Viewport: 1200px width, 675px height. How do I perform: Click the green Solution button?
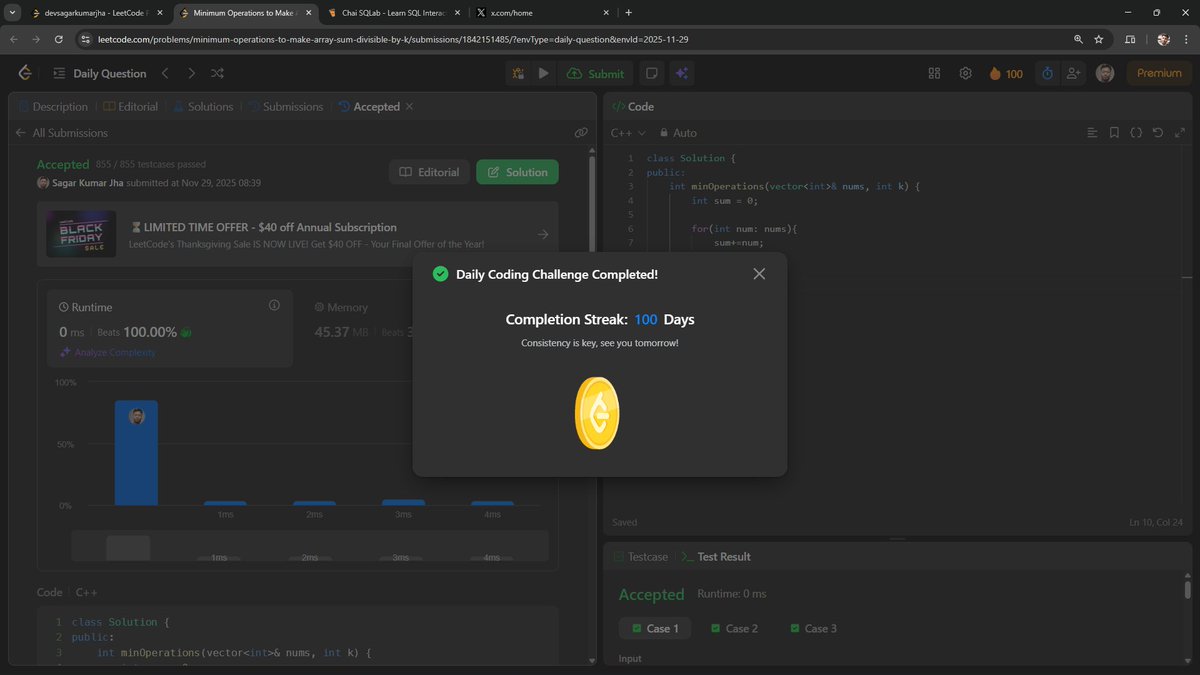pyautogui.click(x=517, y=172)
